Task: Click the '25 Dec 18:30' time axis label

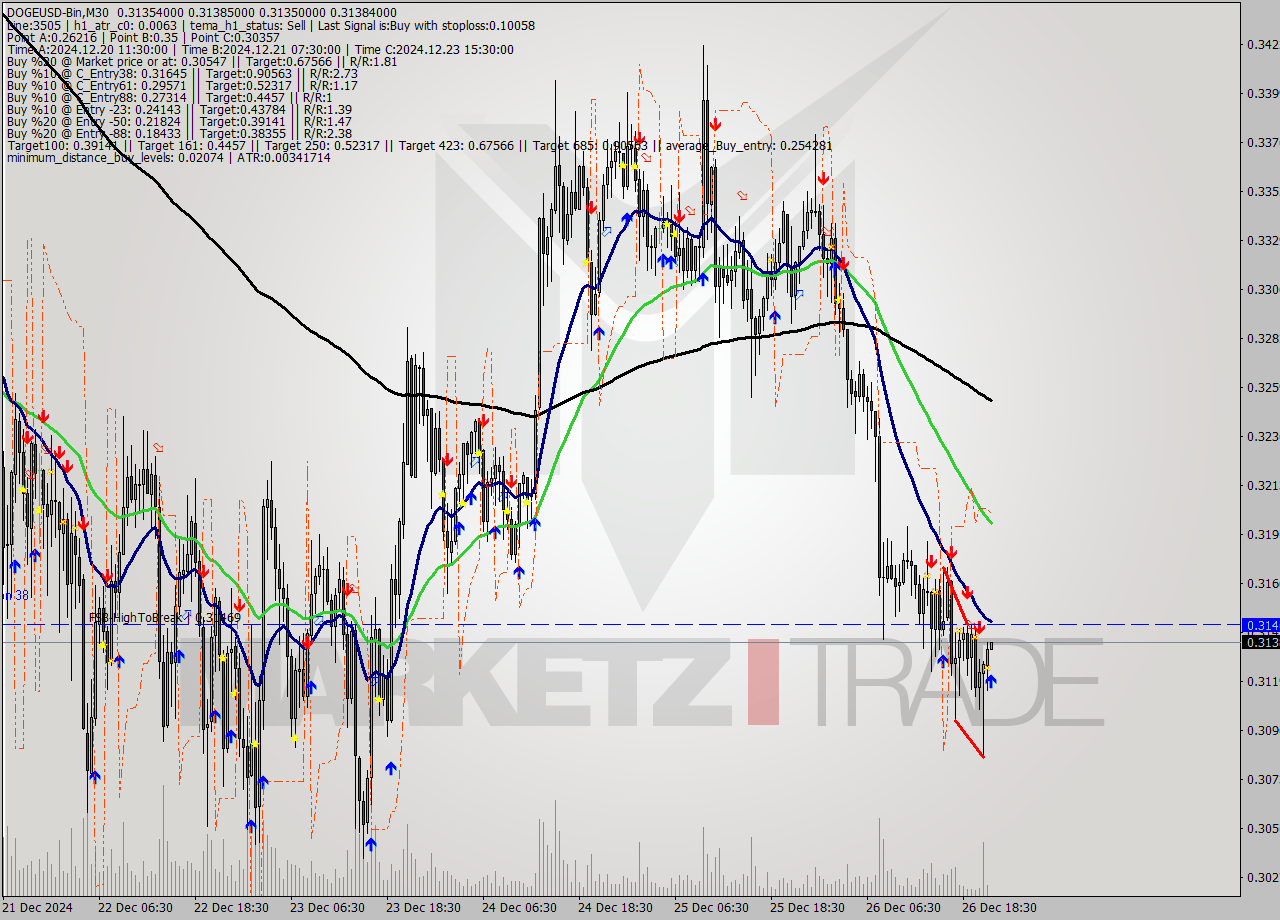Action: pos(808,908)
